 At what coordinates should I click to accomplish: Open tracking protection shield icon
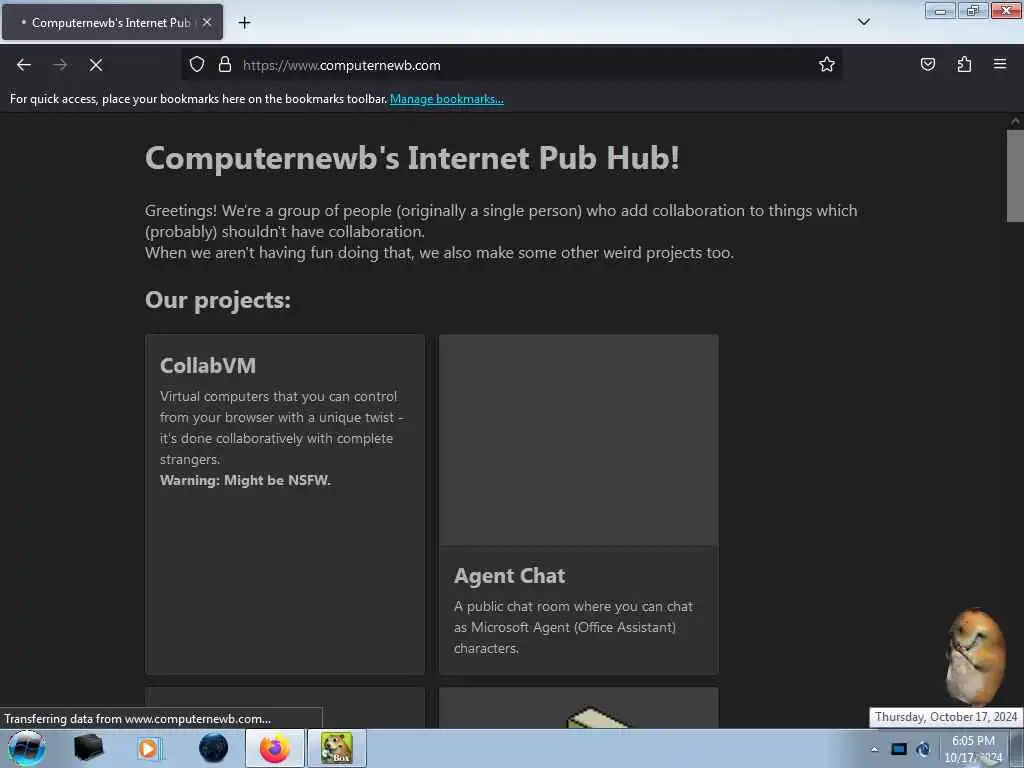(197, 65)
